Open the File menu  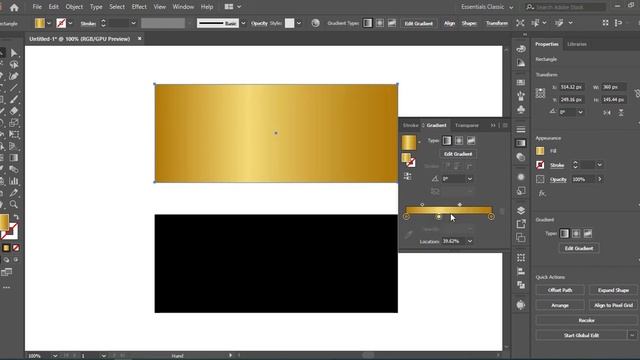(x=37, y=7)
